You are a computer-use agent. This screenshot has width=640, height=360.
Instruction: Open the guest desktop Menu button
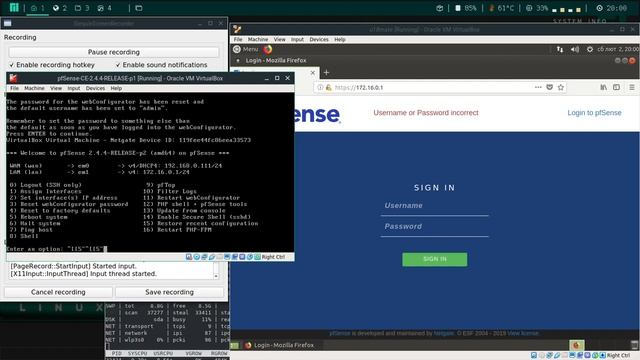(x=246, y=49)
